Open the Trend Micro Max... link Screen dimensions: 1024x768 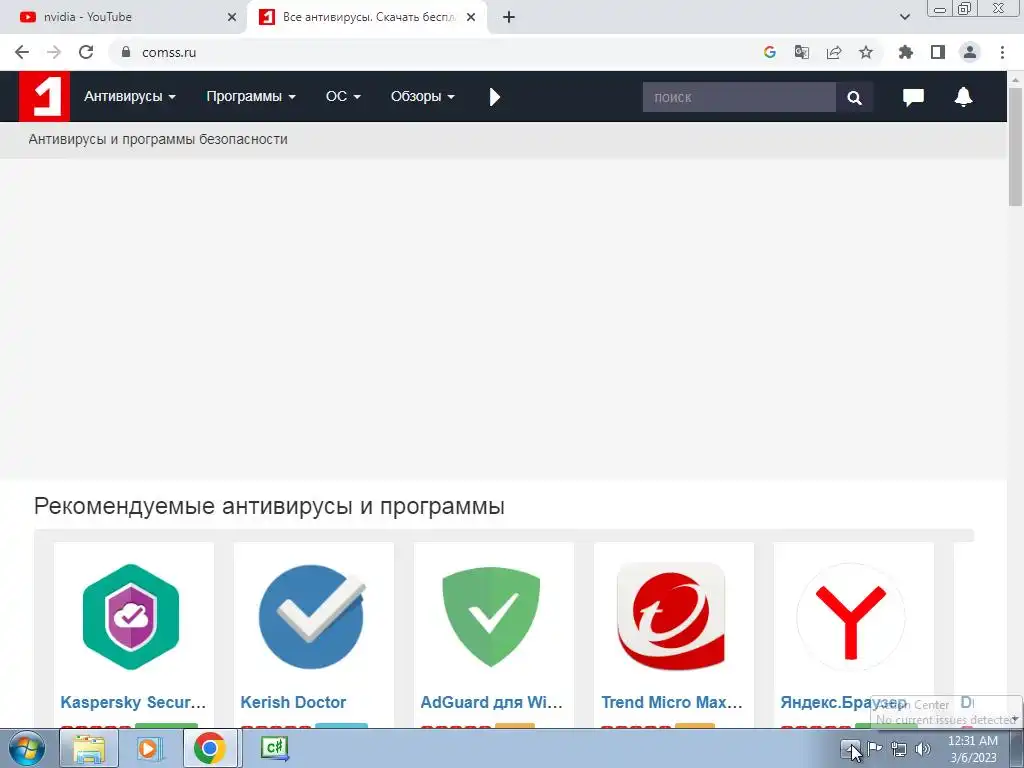click(672, 702)
